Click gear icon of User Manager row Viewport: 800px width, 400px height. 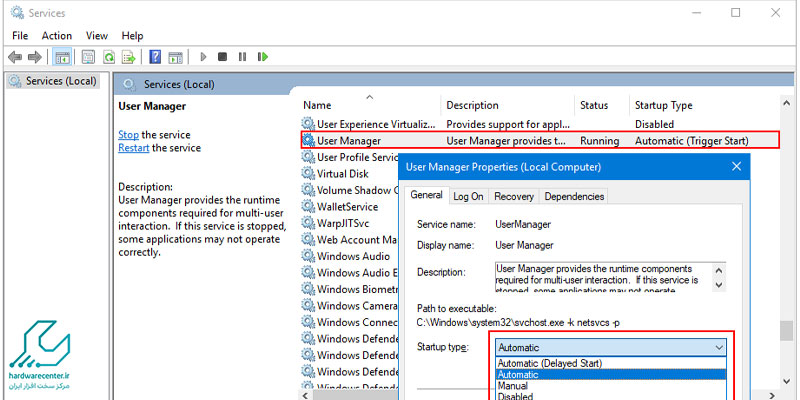308,140
